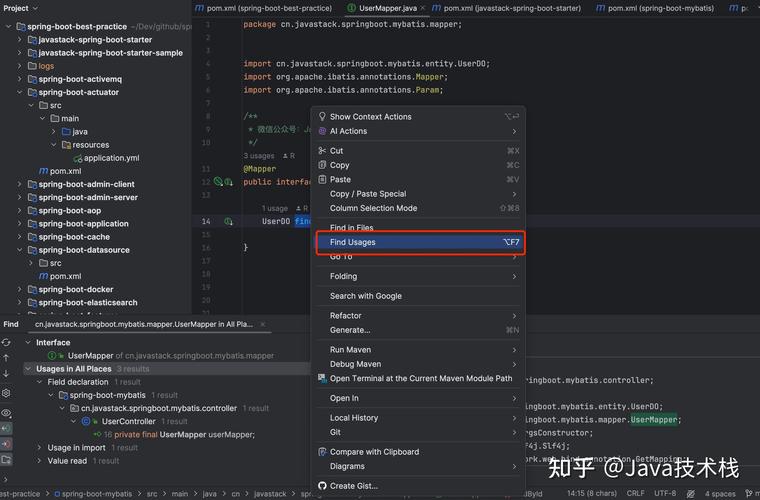Jump to next occurrence in Find panel
The width and height of the screenshot is (760, 500).
tap(6, 374)
